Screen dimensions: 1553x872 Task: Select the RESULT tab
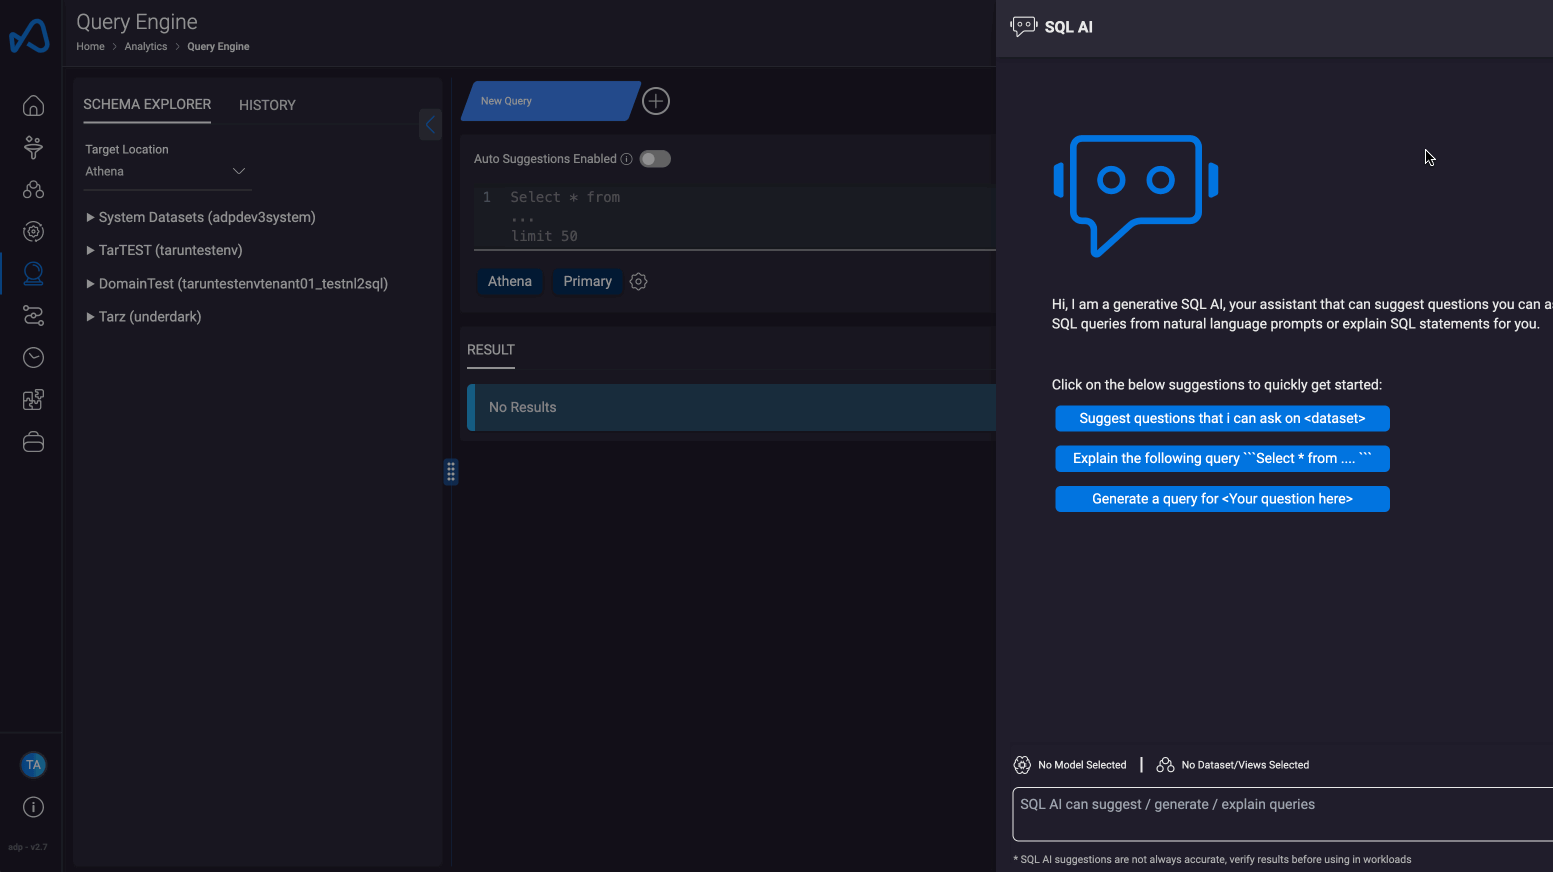click(491, 350)
